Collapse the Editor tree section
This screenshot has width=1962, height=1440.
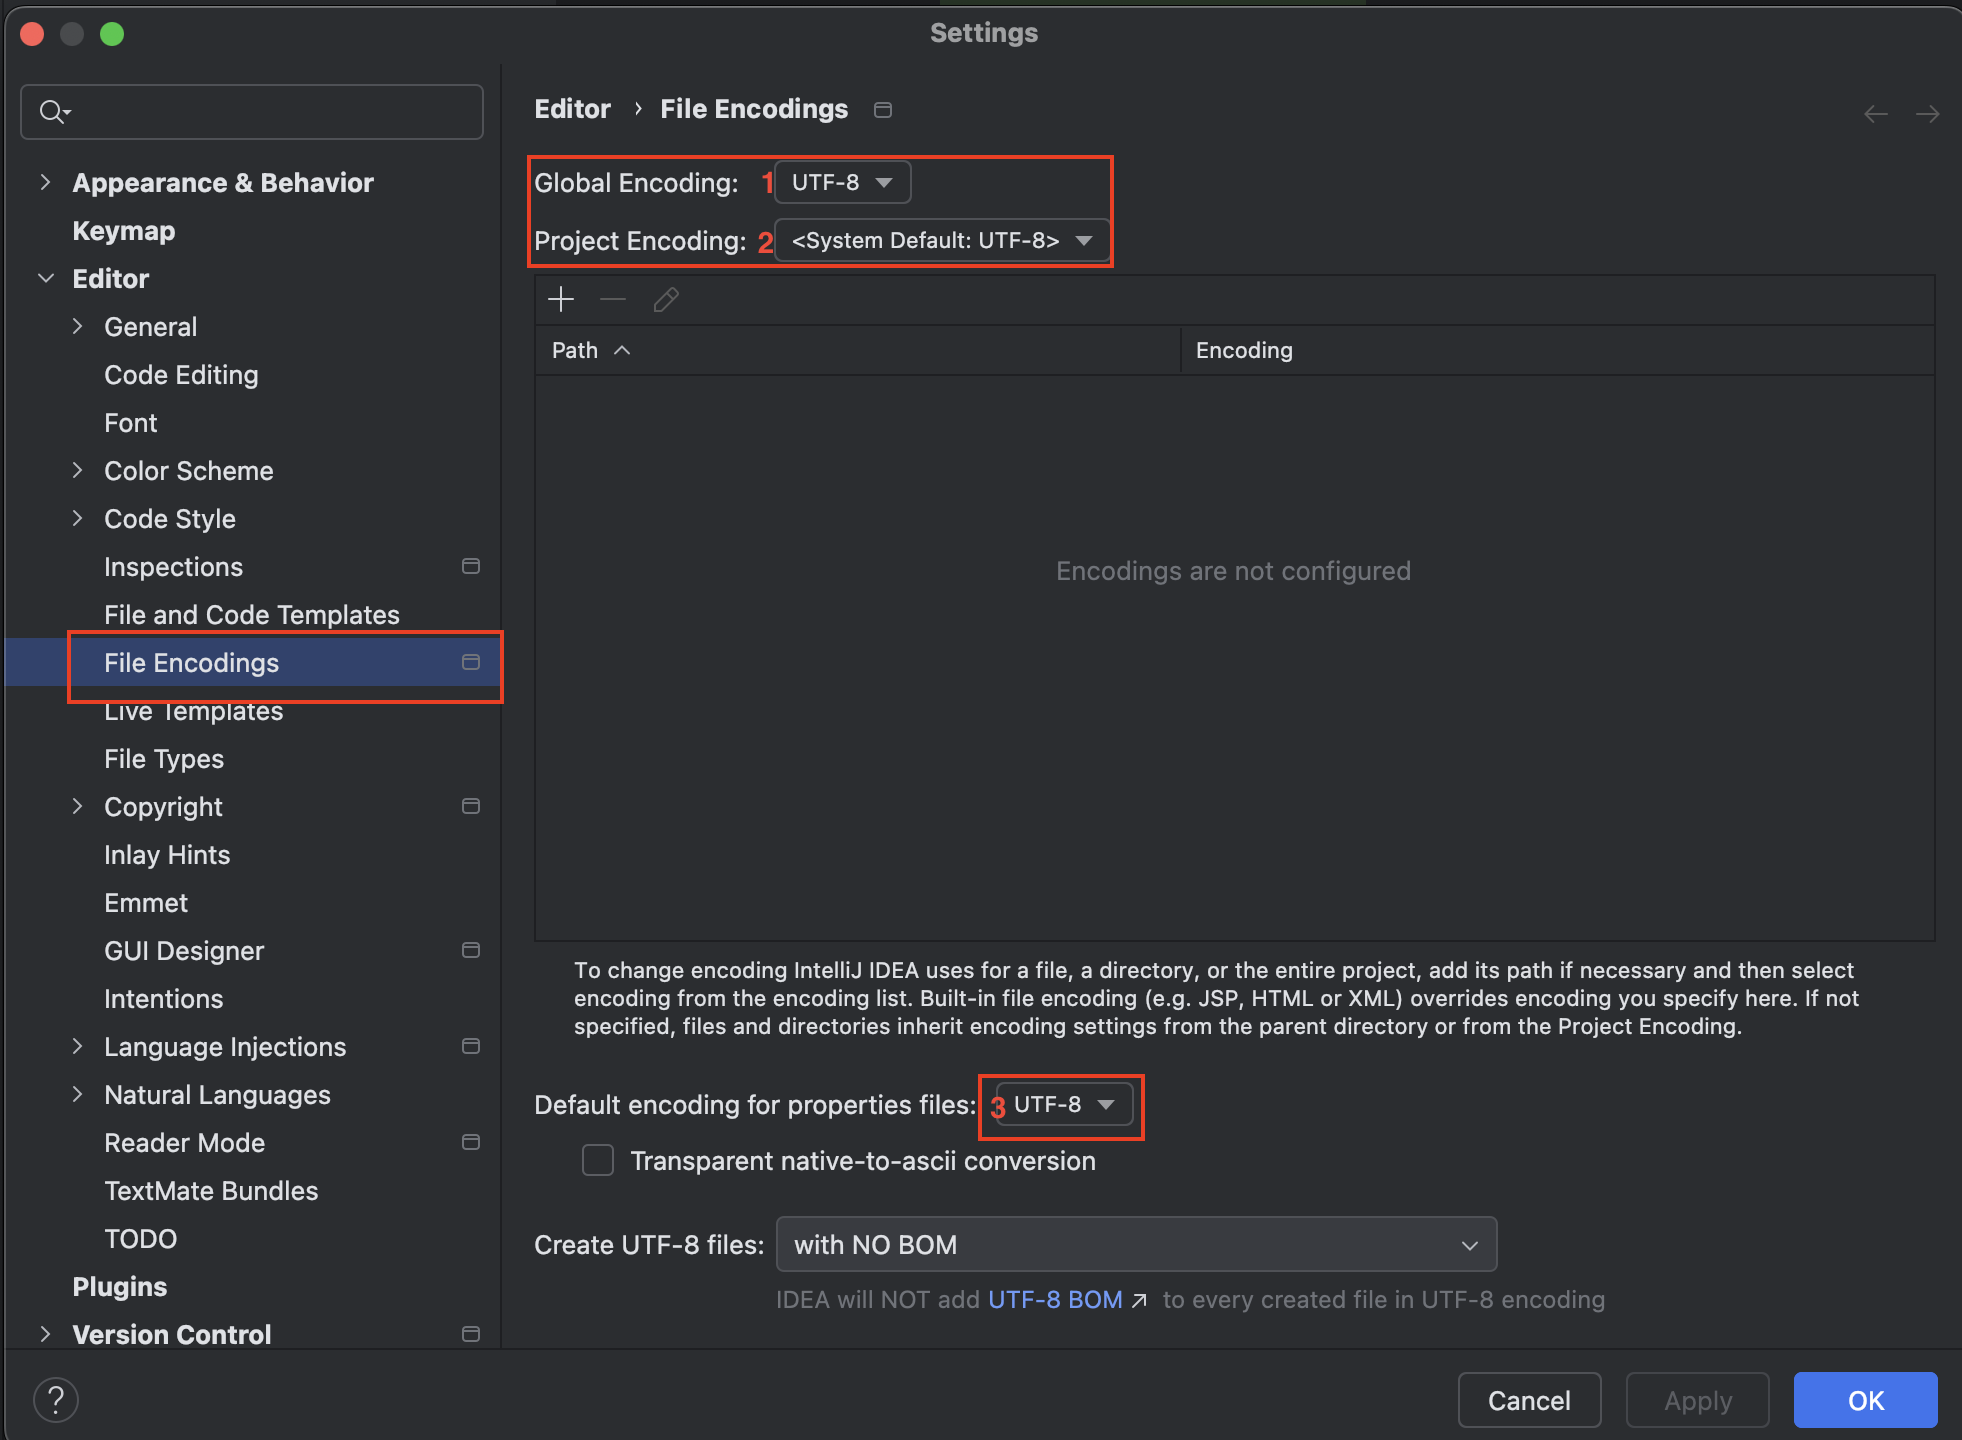[45, 278]
